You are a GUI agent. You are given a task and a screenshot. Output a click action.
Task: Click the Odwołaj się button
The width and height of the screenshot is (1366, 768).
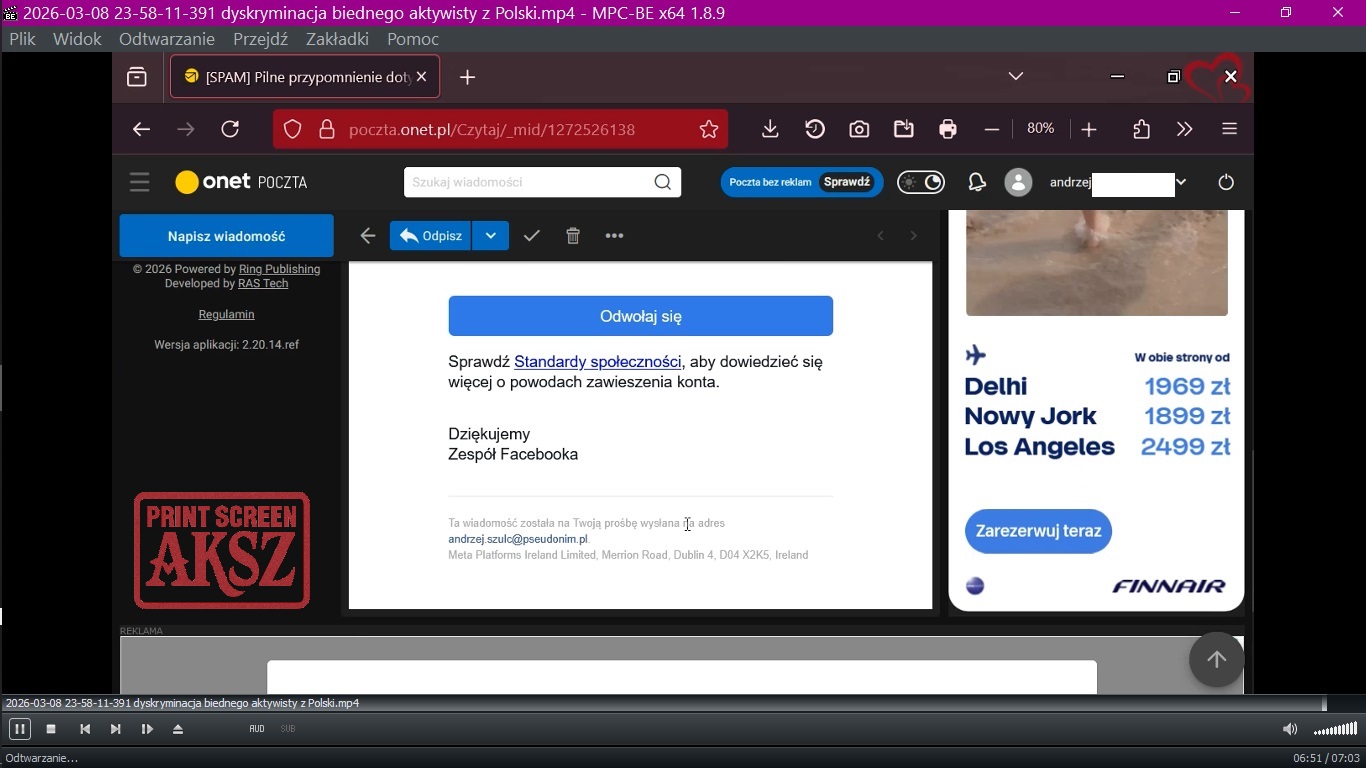[640, 316]
